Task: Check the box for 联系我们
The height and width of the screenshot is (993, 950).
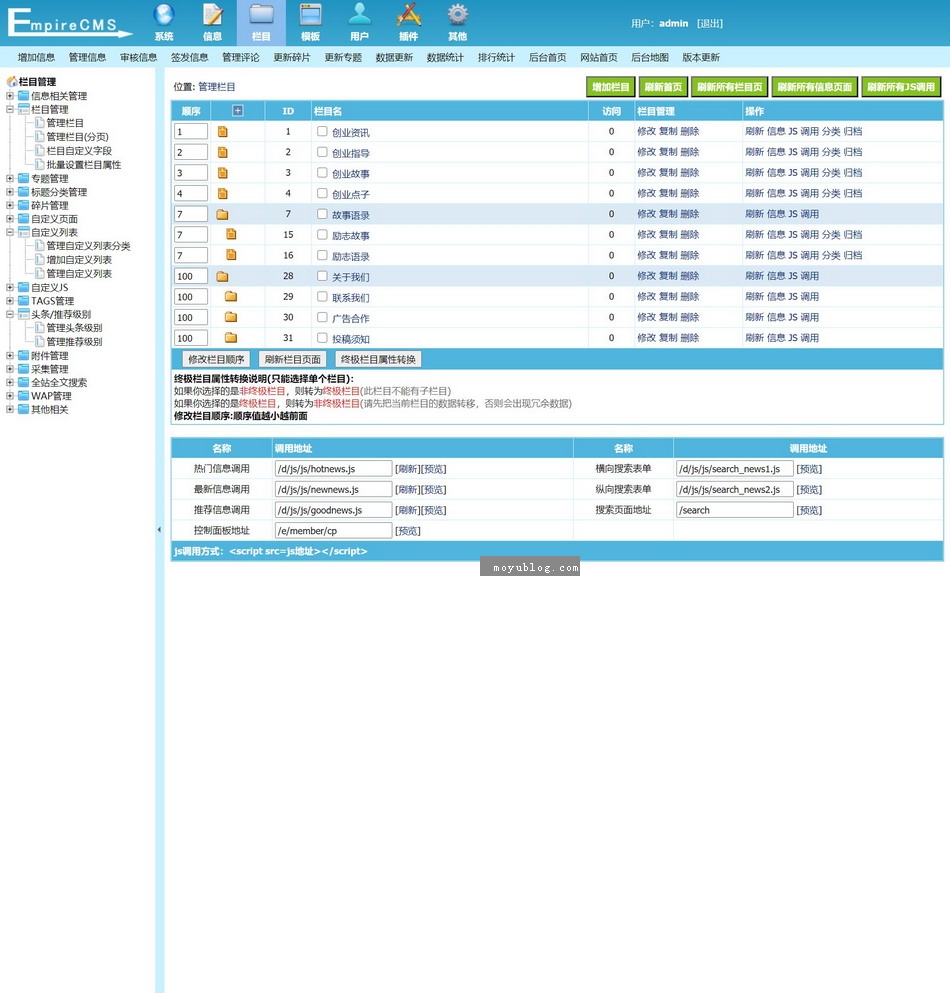Action: [322, 296]
